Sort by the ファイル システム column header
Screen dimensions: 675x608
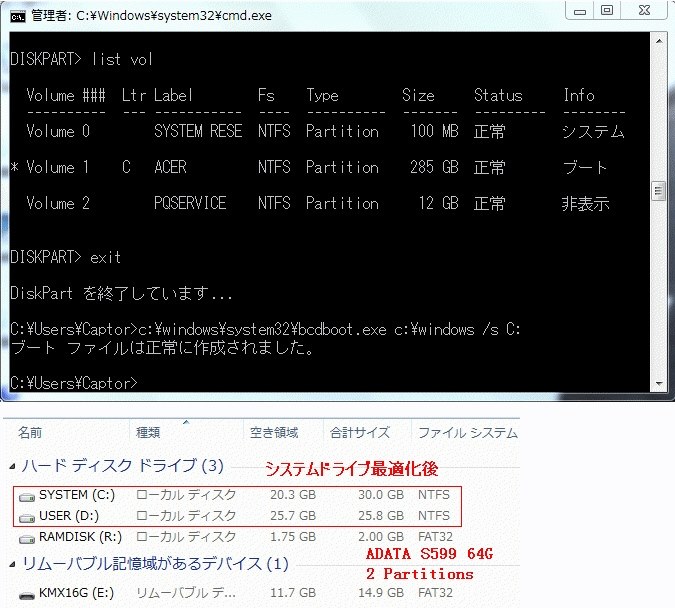coord(468,432)
